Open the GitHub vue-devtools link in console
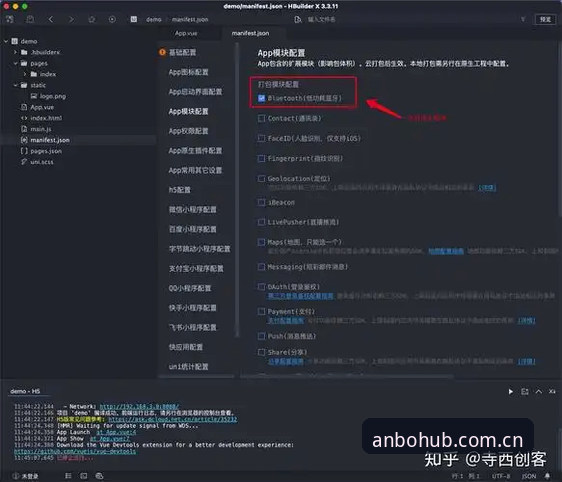562x482 pixels. 75,451
